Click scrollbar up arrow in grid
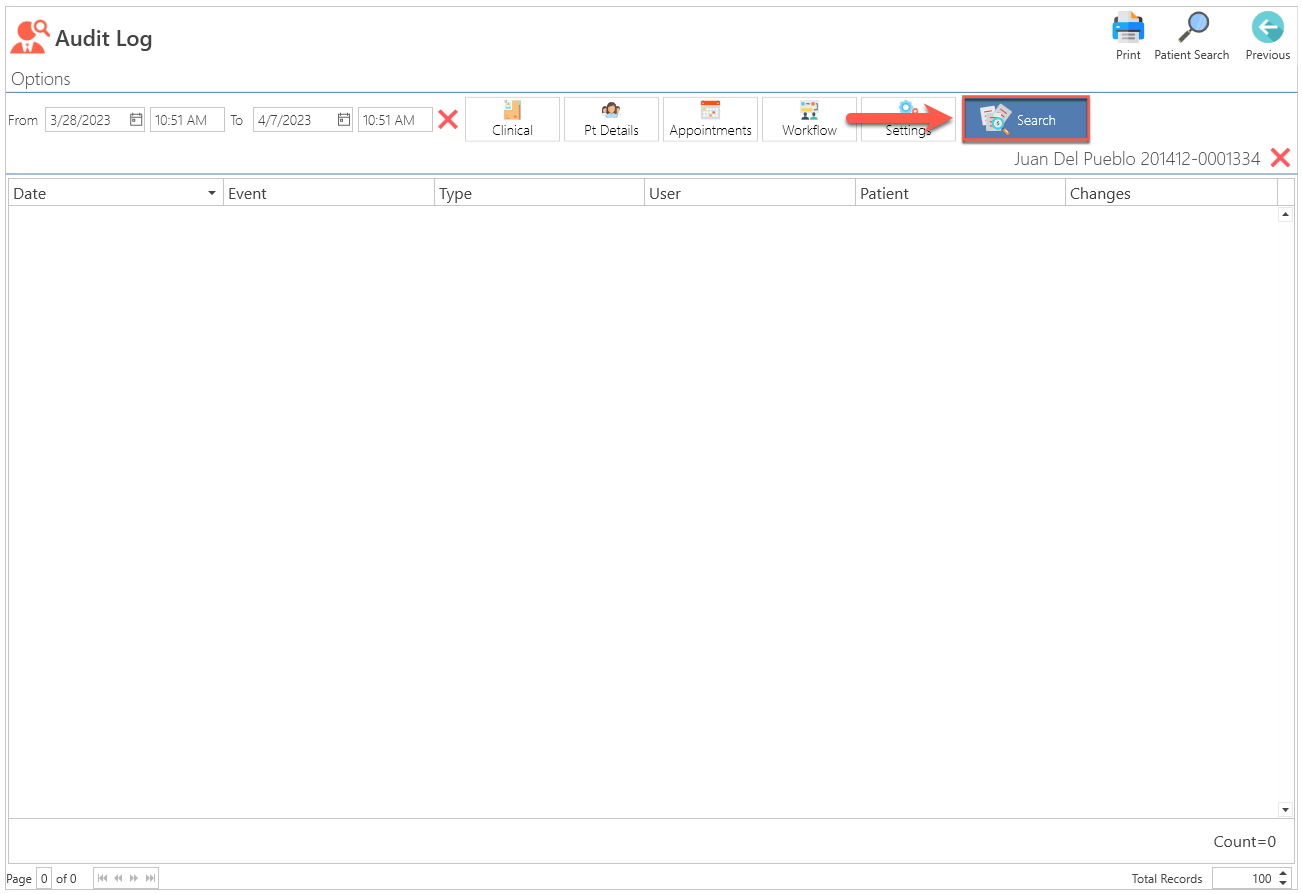1302x894 pixels. 1285,214
